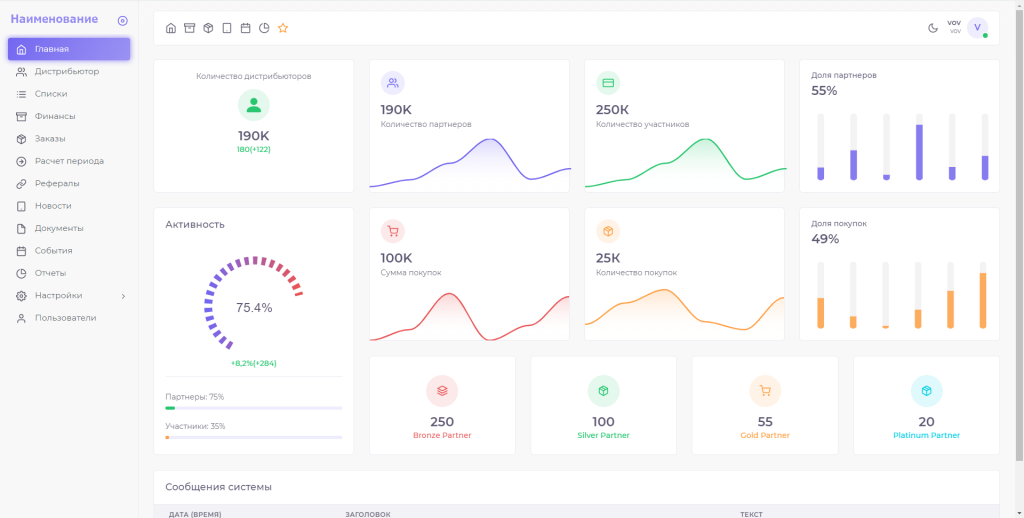
Task: Select Финансы in the sidebar menu
Action: pos(54,116)
